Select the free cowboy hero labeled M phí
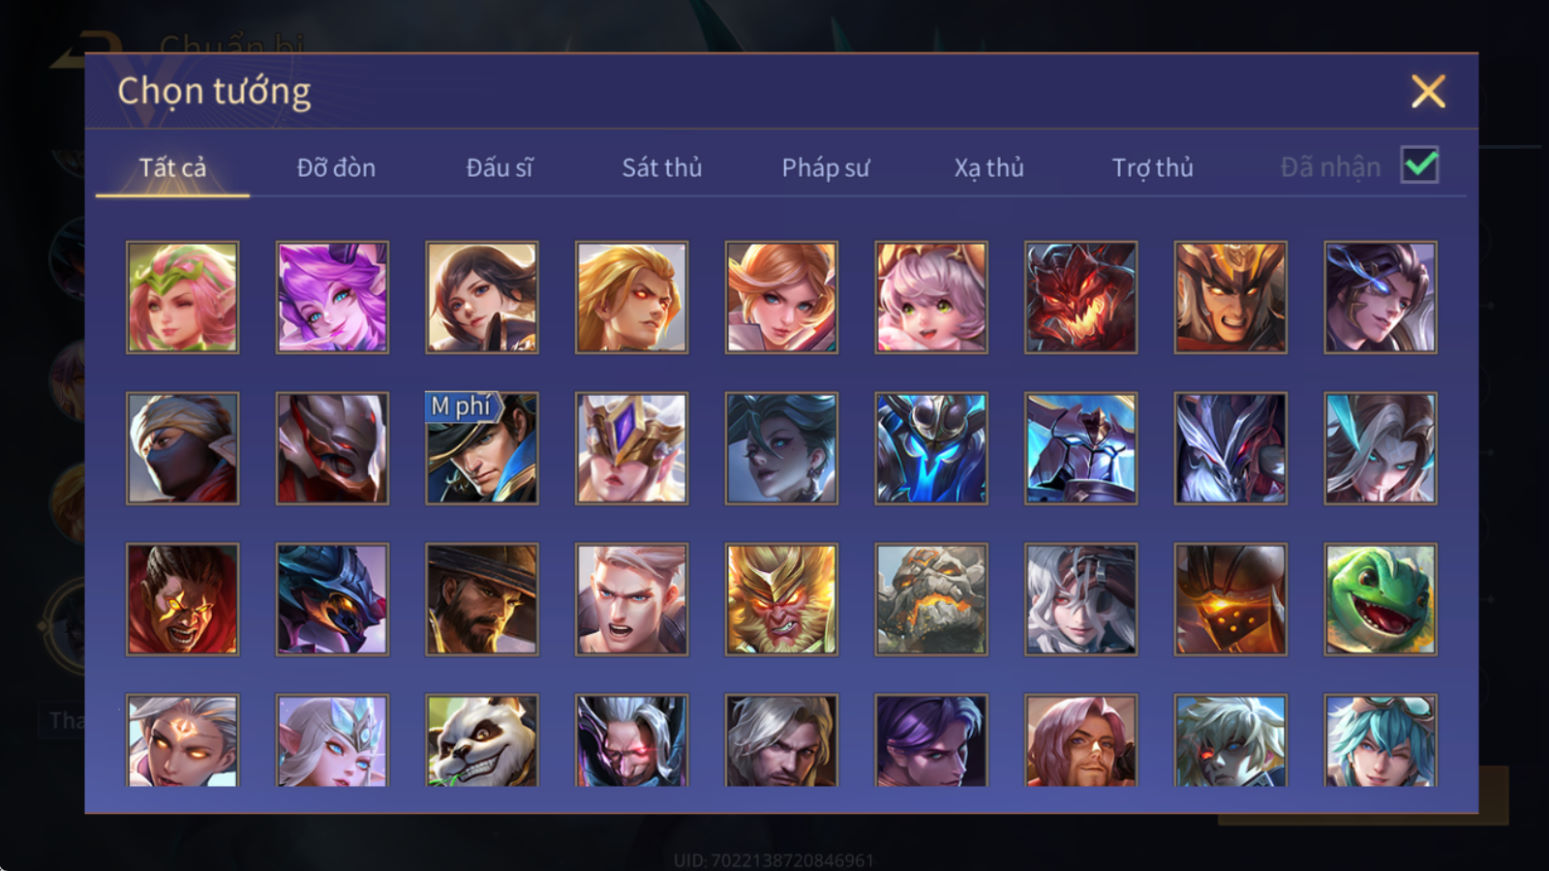 click(482, 448)
